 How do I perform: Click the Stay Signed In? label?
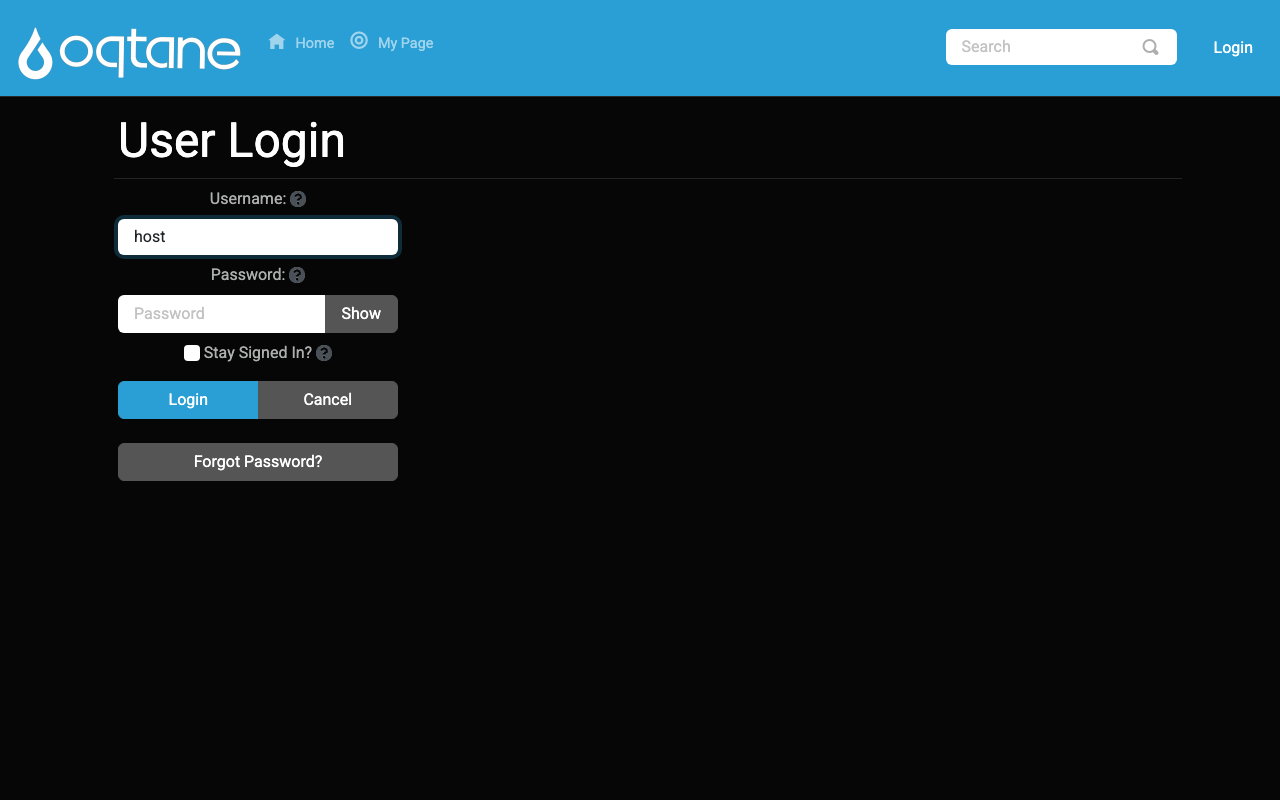(258, 353)
